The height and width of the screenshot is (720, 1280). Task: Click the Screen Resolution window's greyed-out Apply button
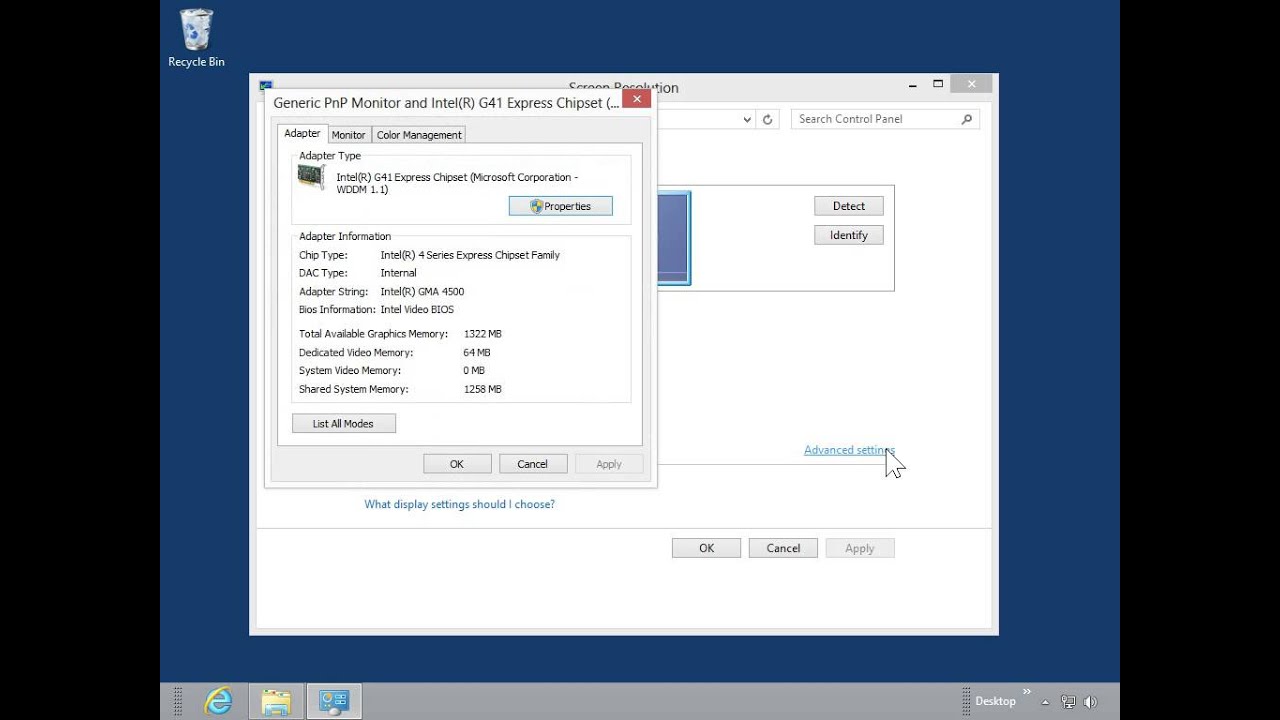tap(860, 548)
